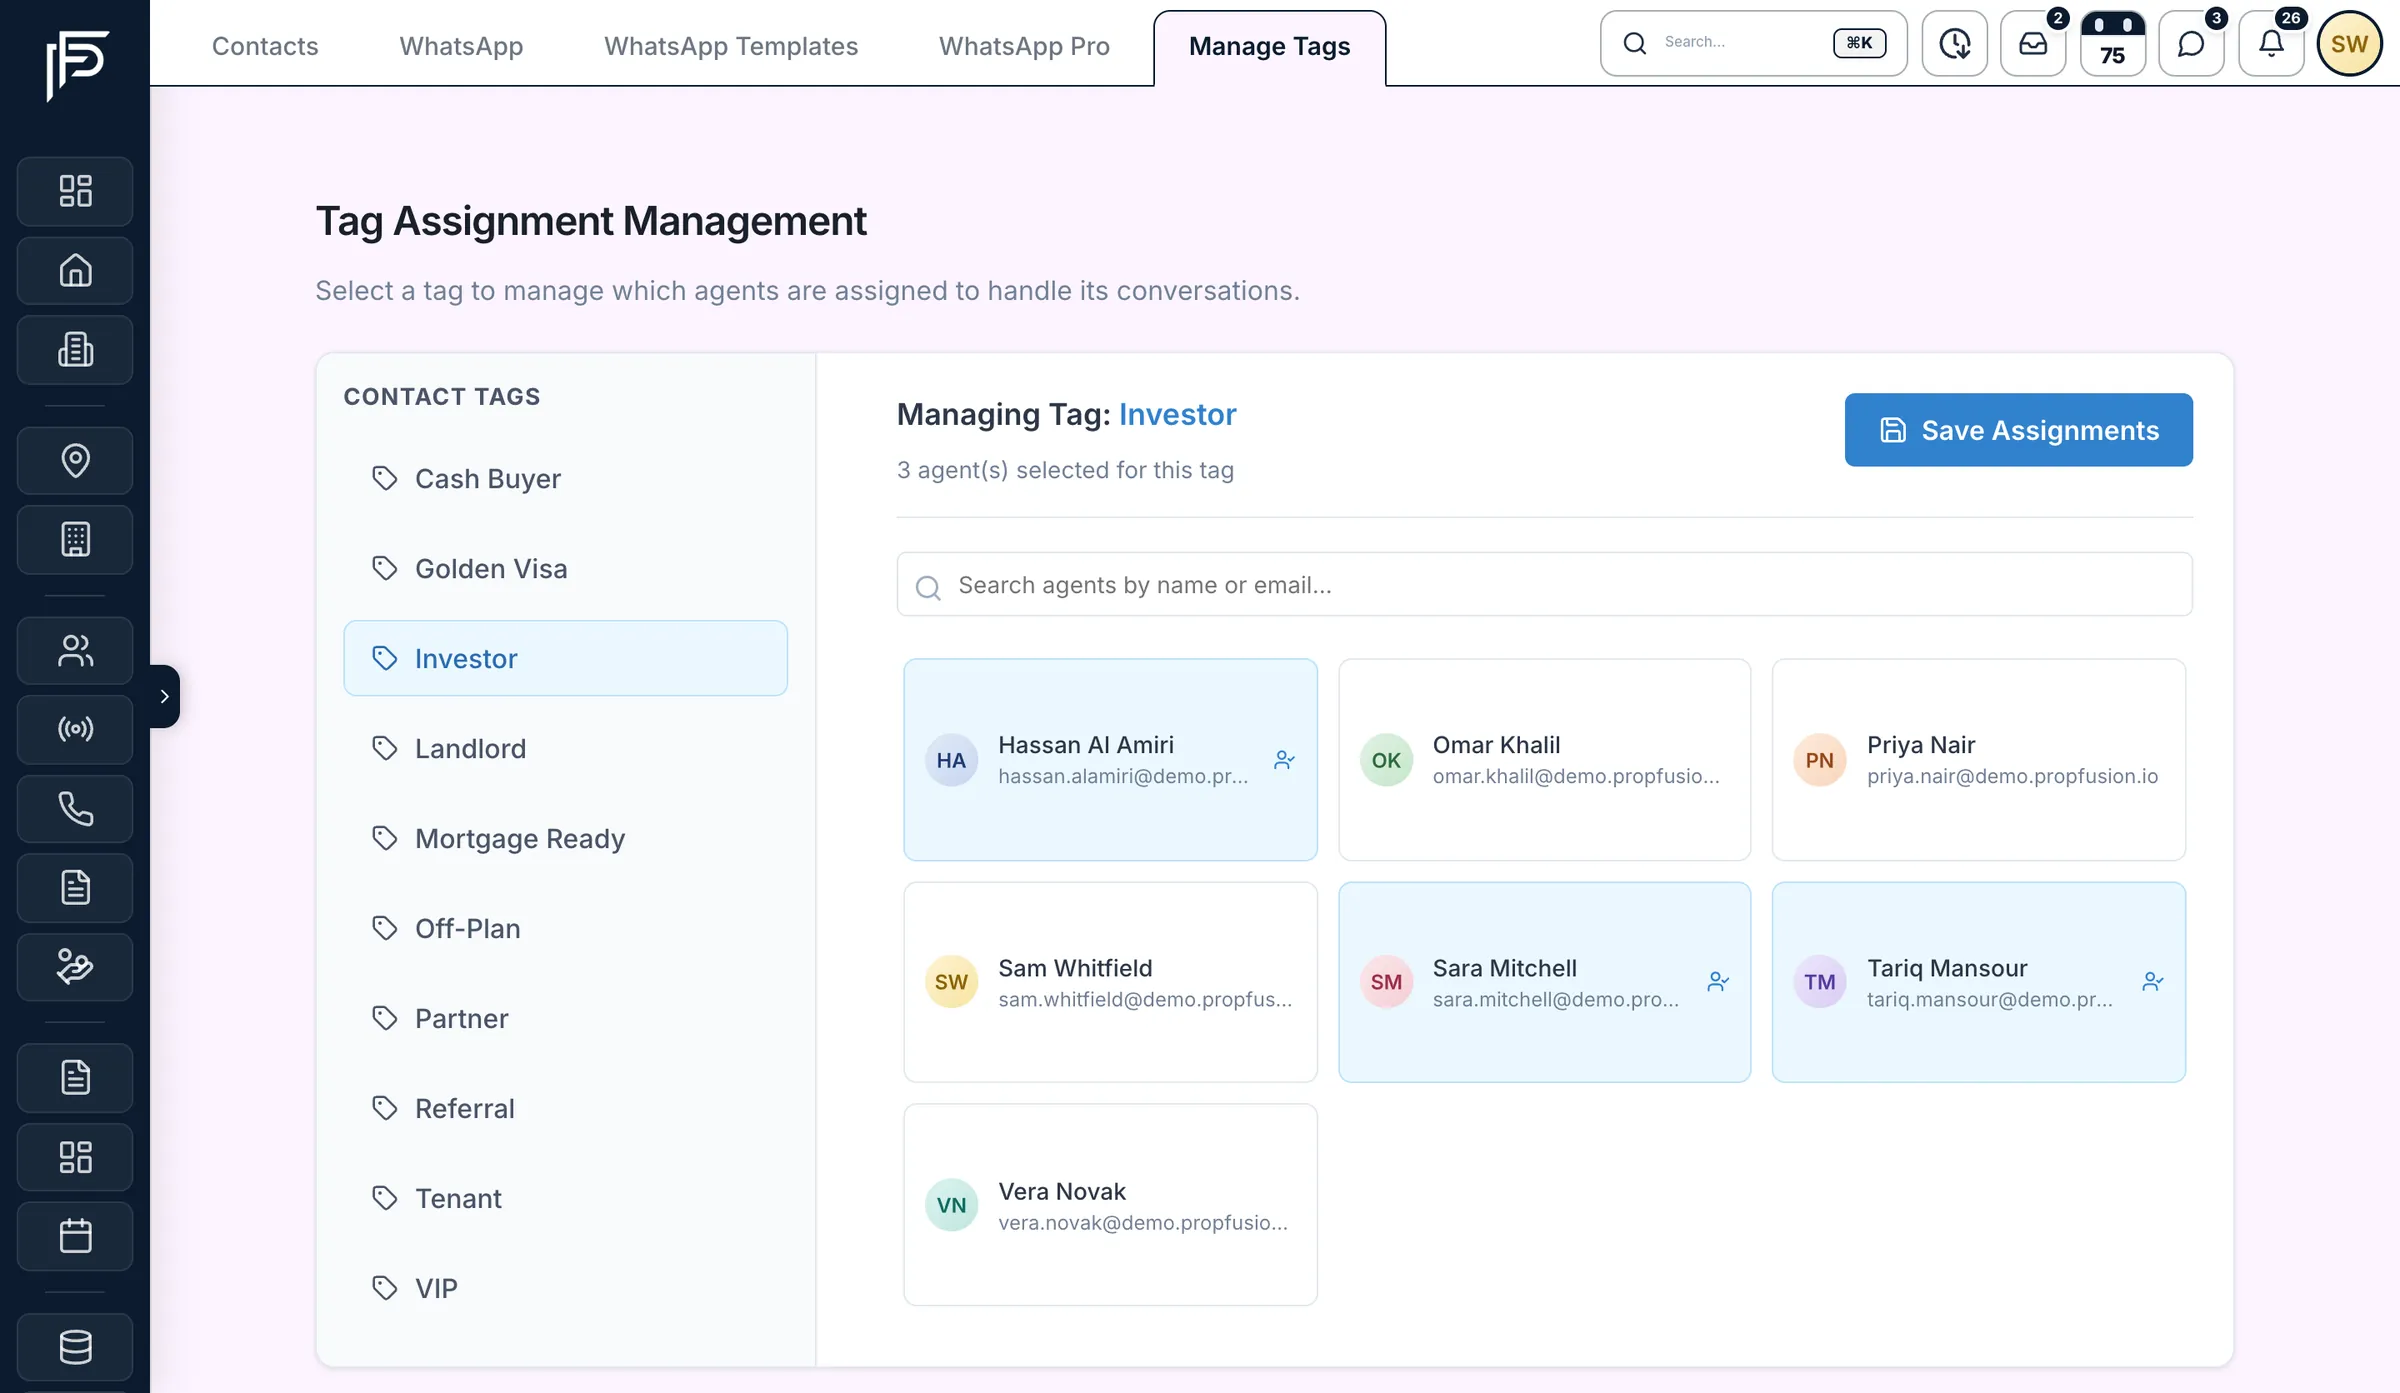Open notifications bell with badge 26
Viewport: 2400px width, 1393px height.
click(x=2271, y=44)
